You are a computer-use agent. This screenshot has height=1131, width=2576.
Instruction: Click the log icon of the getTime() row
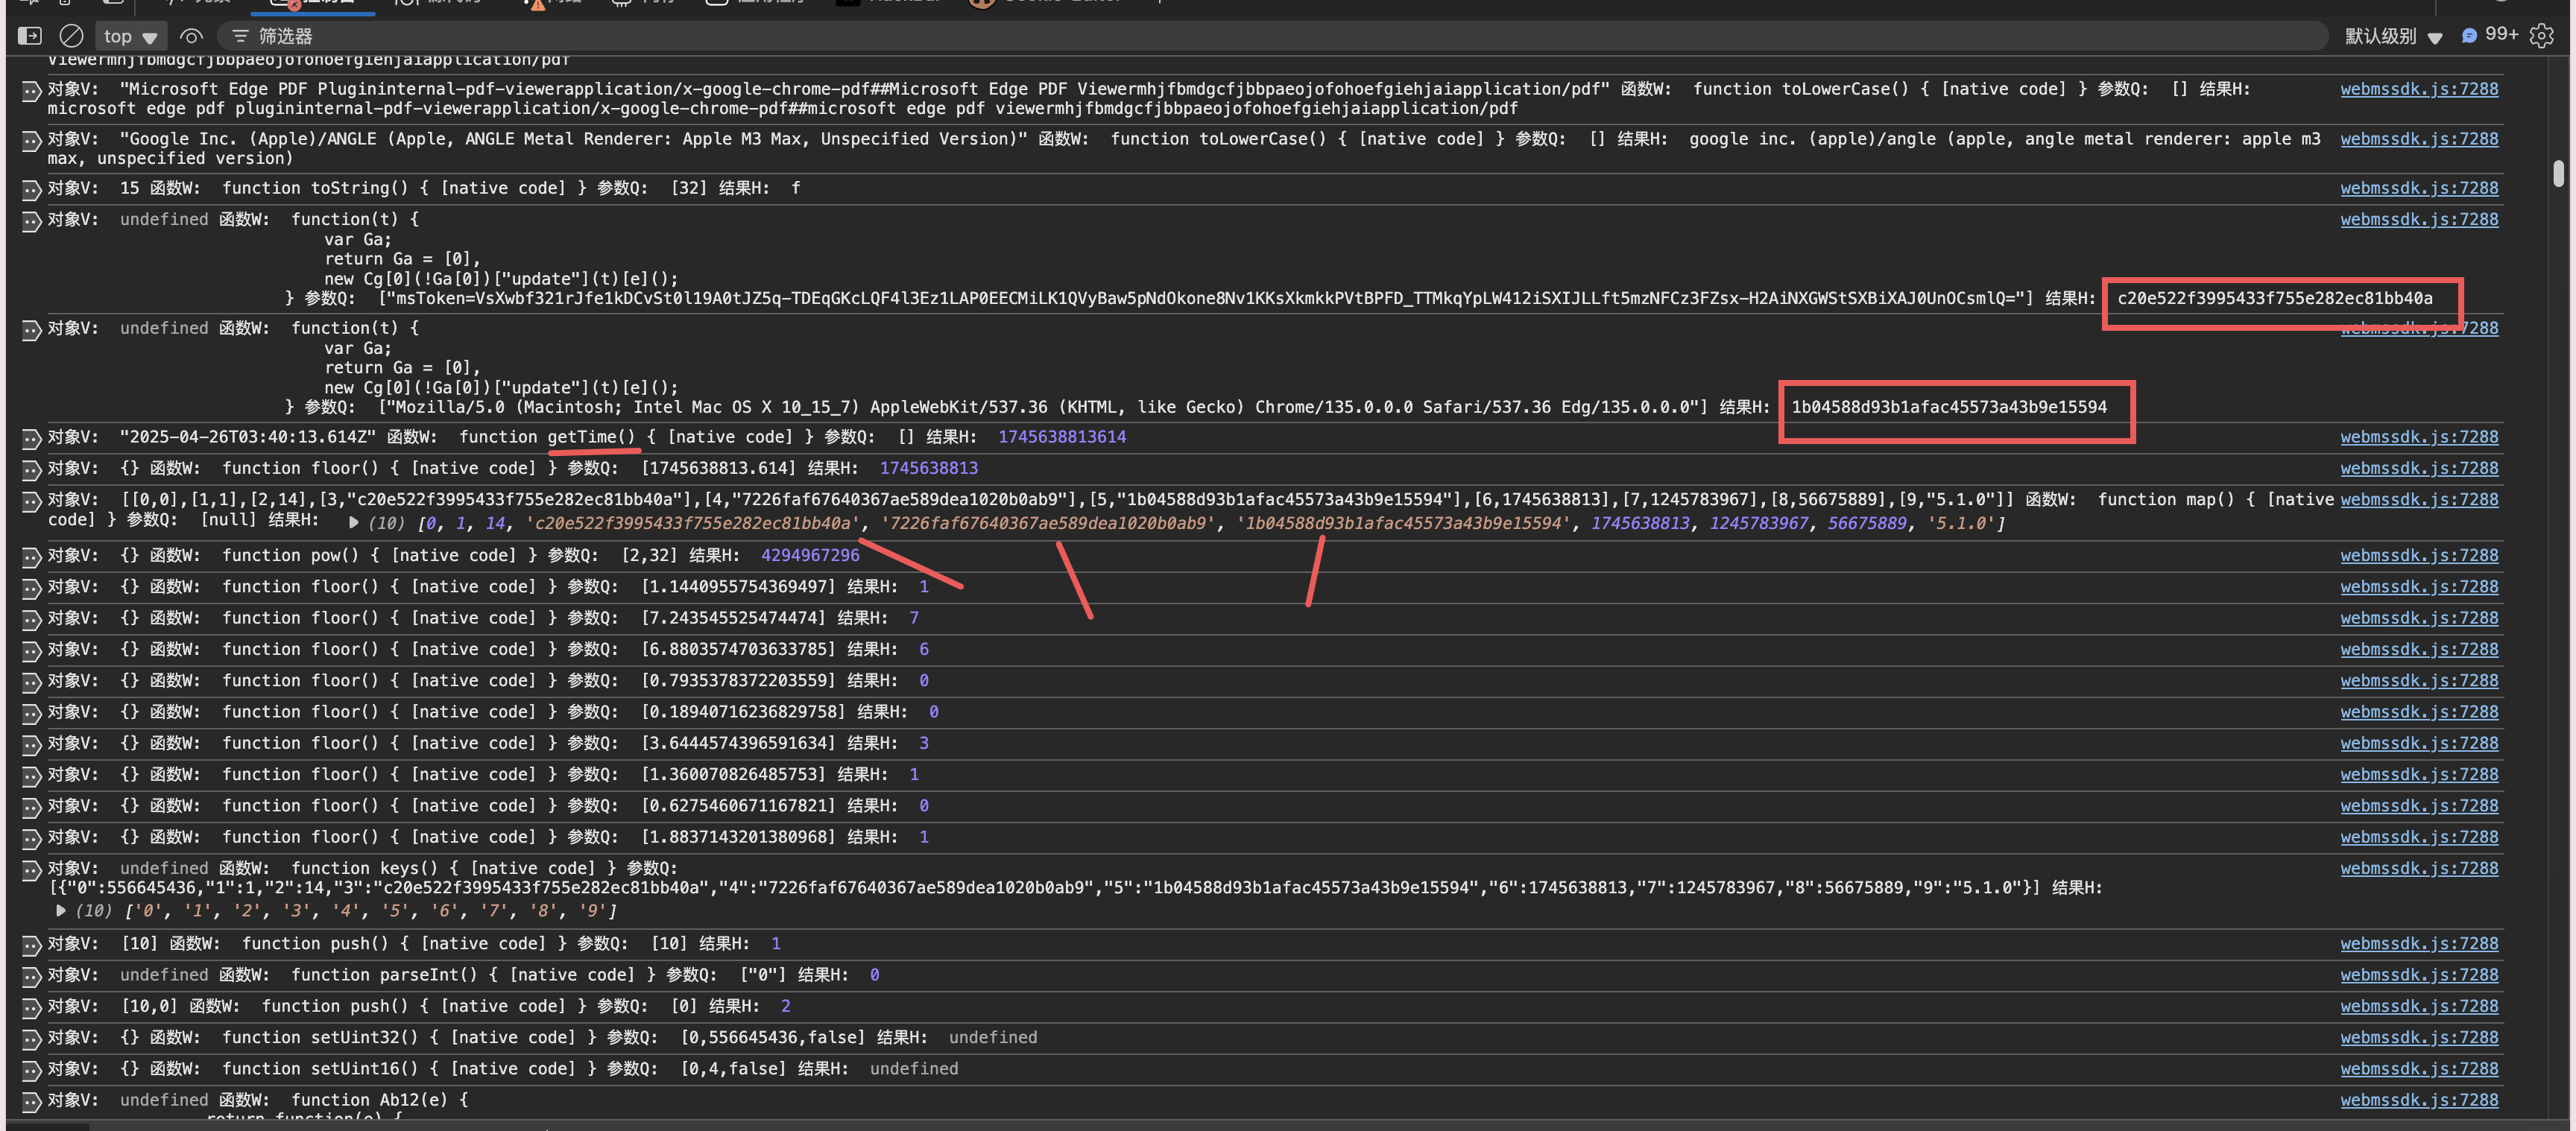[31, 439]
